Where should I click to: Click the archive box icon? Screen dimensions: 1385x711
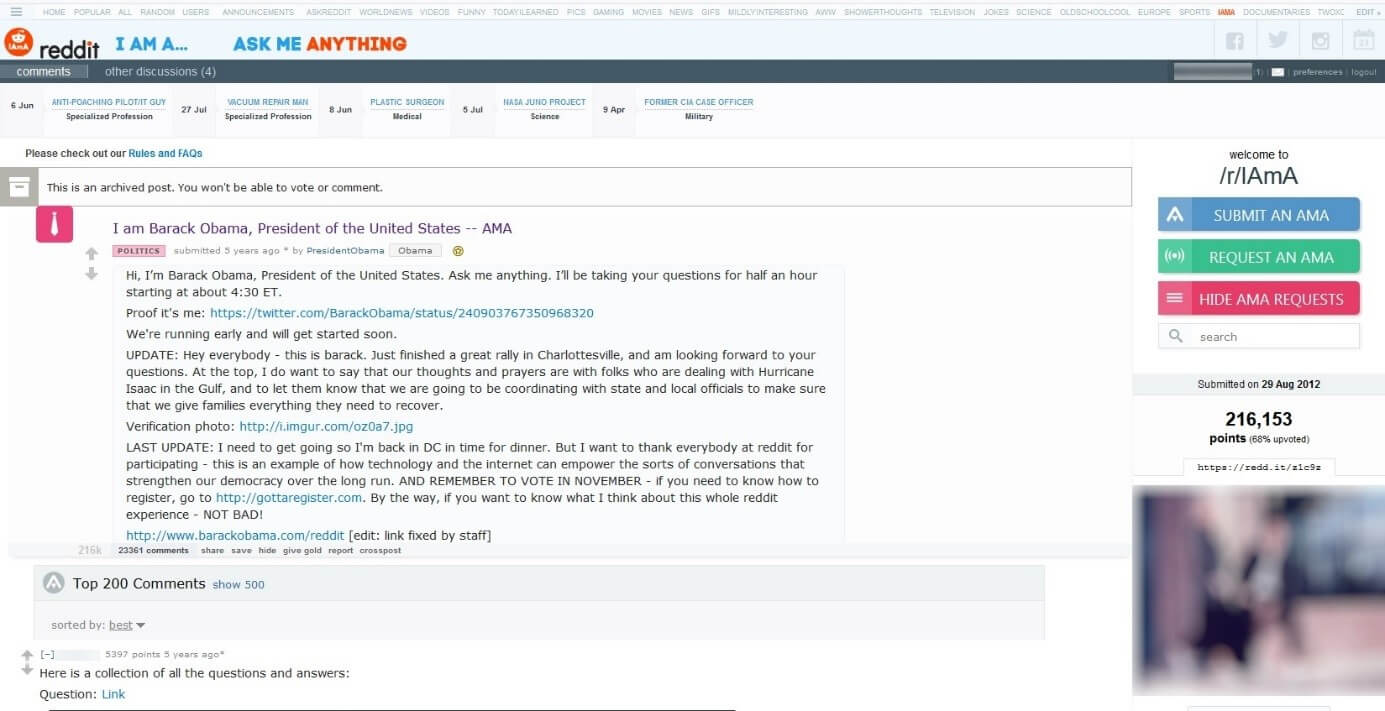click(18, 186)
